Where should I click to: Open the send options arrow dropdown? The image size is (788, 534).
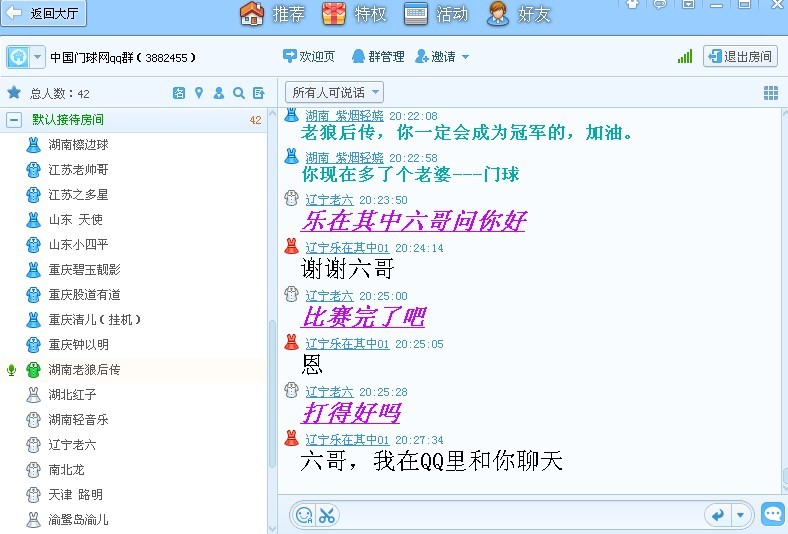[741, 515]
